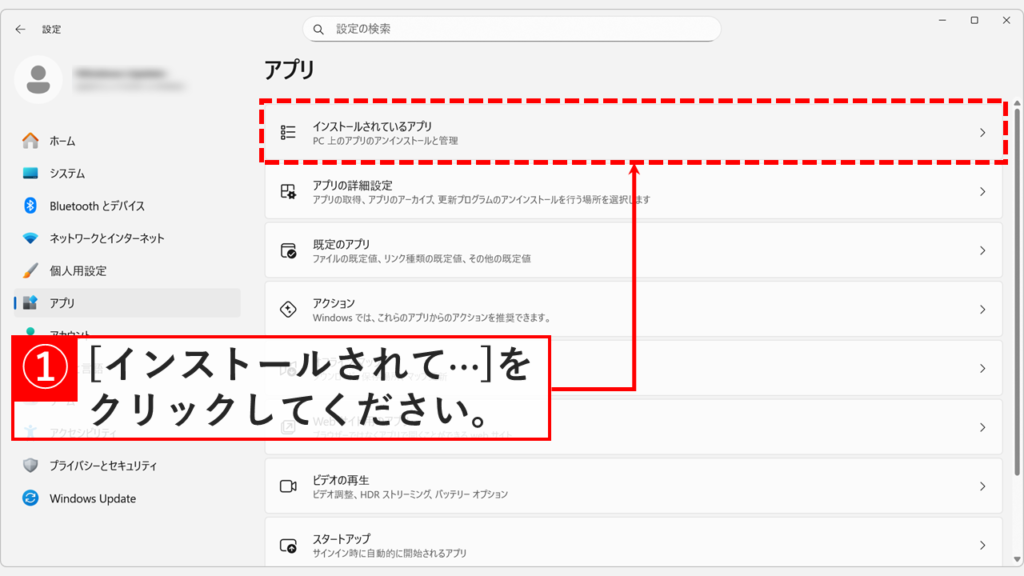Click the スタートアップ icon
This screenshot has width=1024, height=576.
(x=291, y=545)
